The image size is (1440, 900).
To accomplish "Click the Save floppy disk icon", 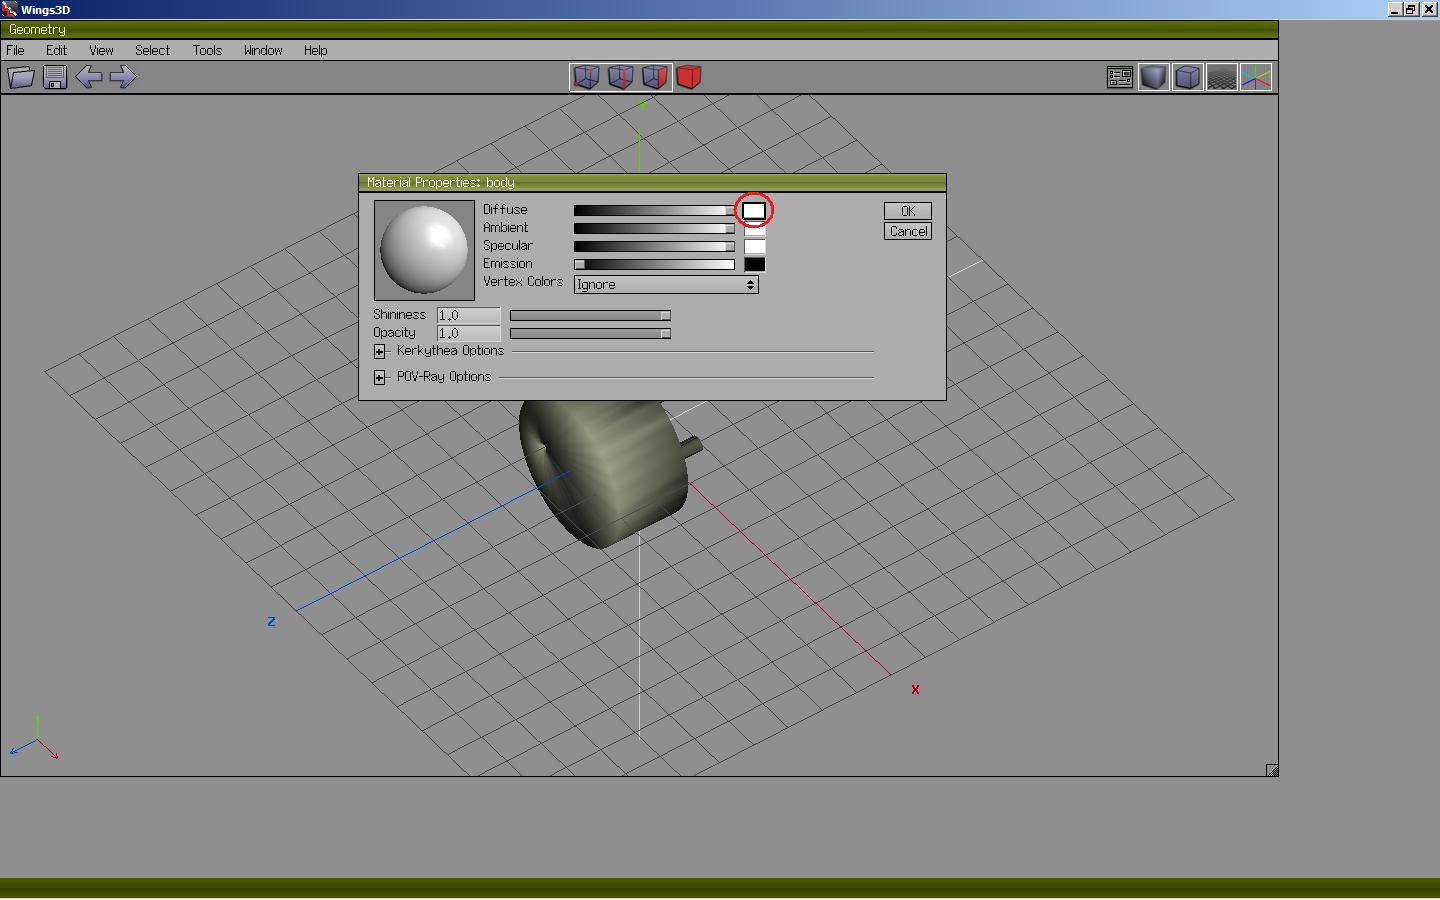I will pyautogui.click(x=55, y=77).
